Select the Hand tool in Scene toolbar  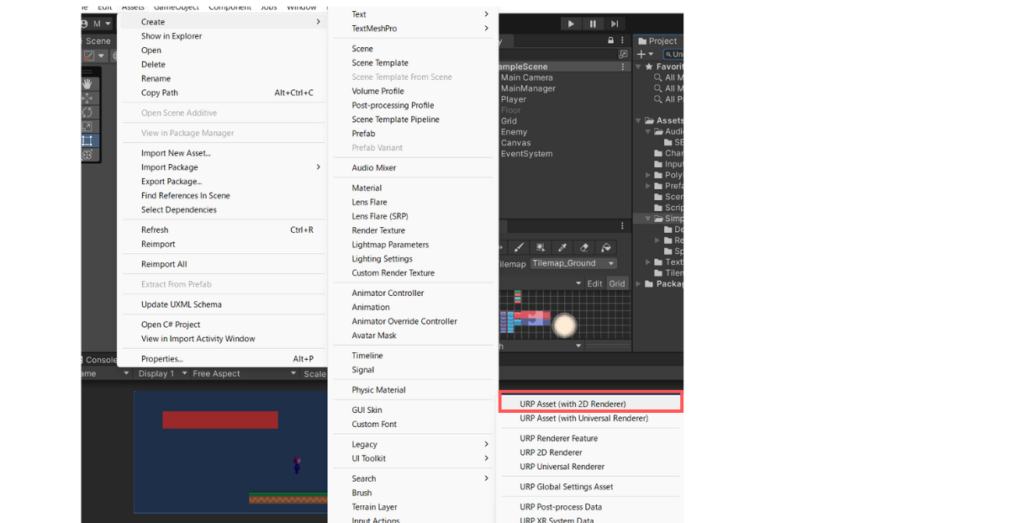(x=88, y=84)
